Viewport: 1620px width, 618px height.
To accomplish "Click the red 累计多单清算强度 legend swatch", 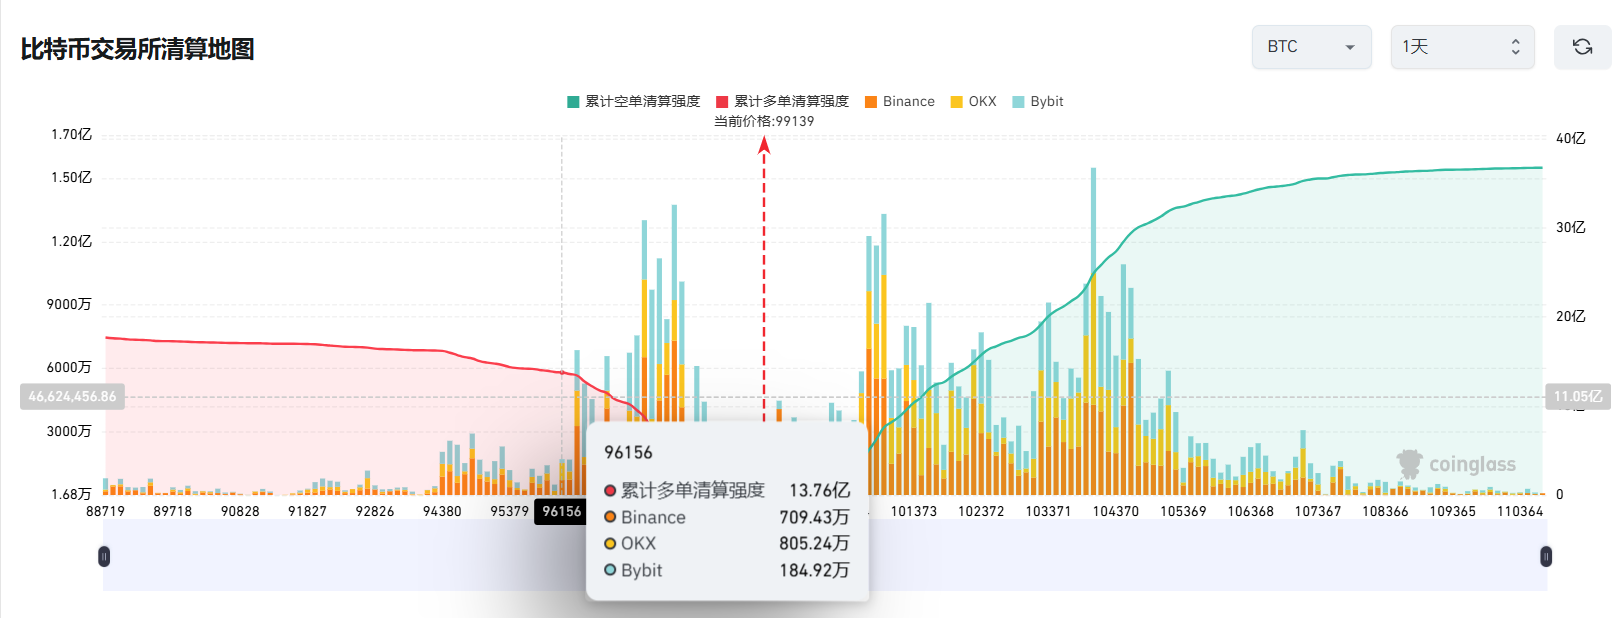I will (x=722, y=101).
